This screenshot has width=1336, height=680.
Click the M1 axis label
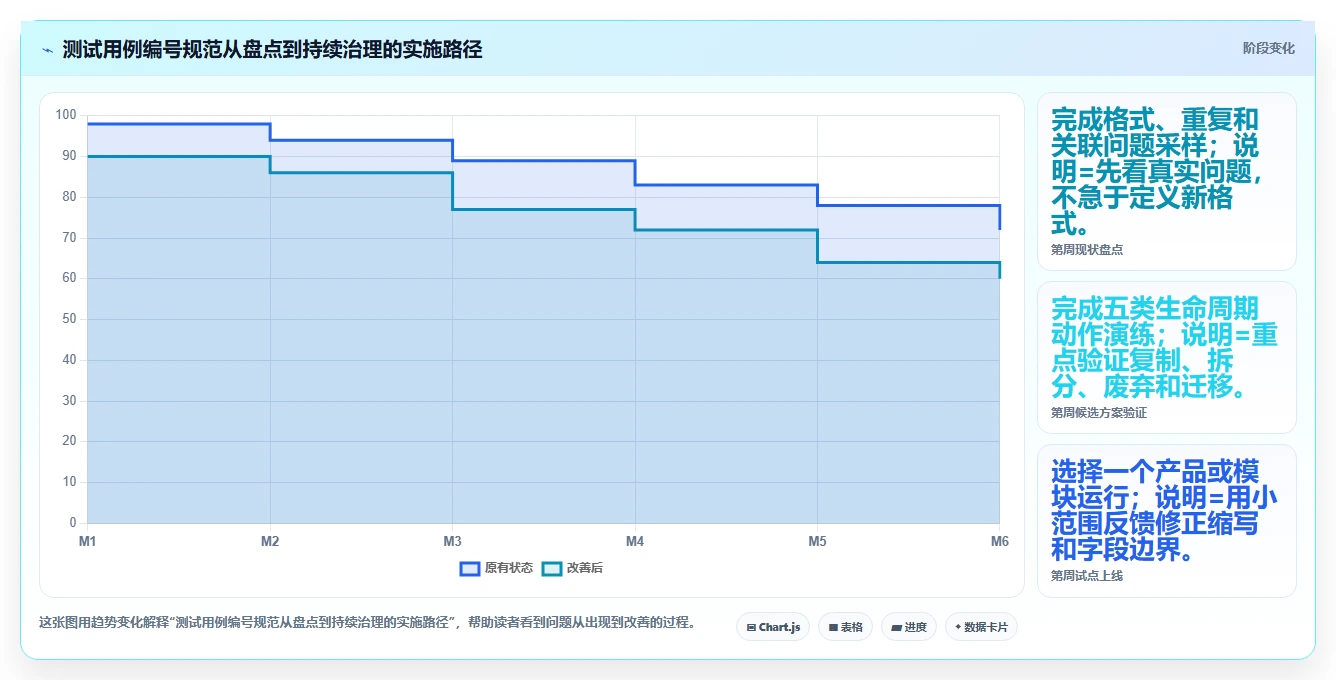click(88, 541)
